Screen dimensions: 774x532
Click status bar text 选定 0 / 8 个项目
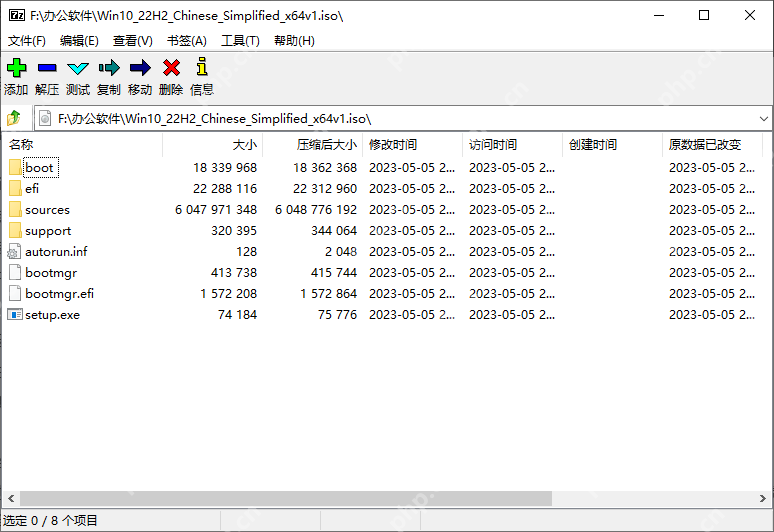click(x=50, y=520)
